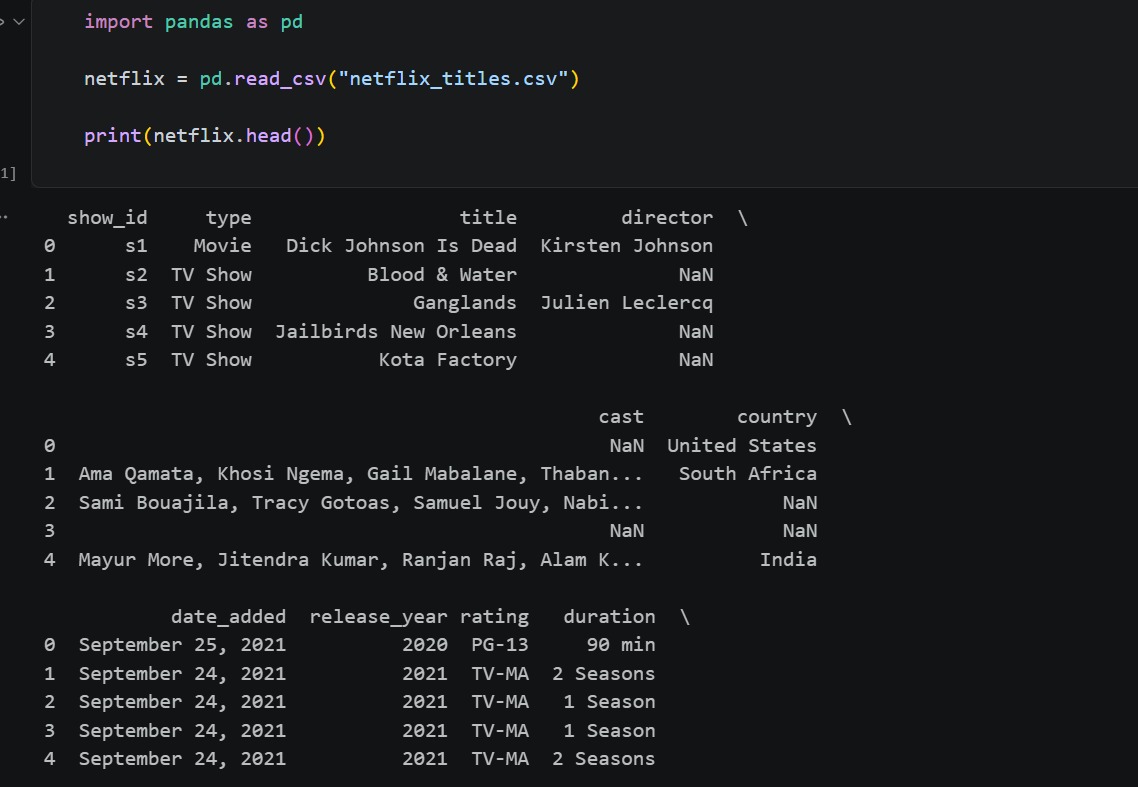Click the 'import' keyword in the code
Viewport: 1138px width, 787px height.
[x=118, y=22]
